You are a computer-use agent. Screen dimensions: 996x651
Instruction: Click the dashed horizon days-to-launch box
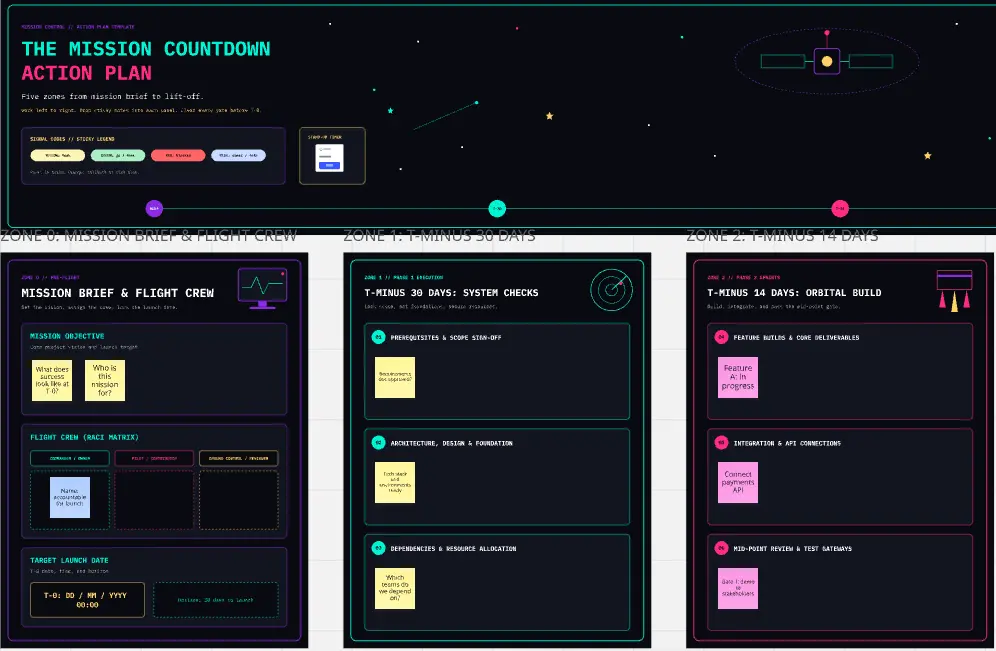216,600
